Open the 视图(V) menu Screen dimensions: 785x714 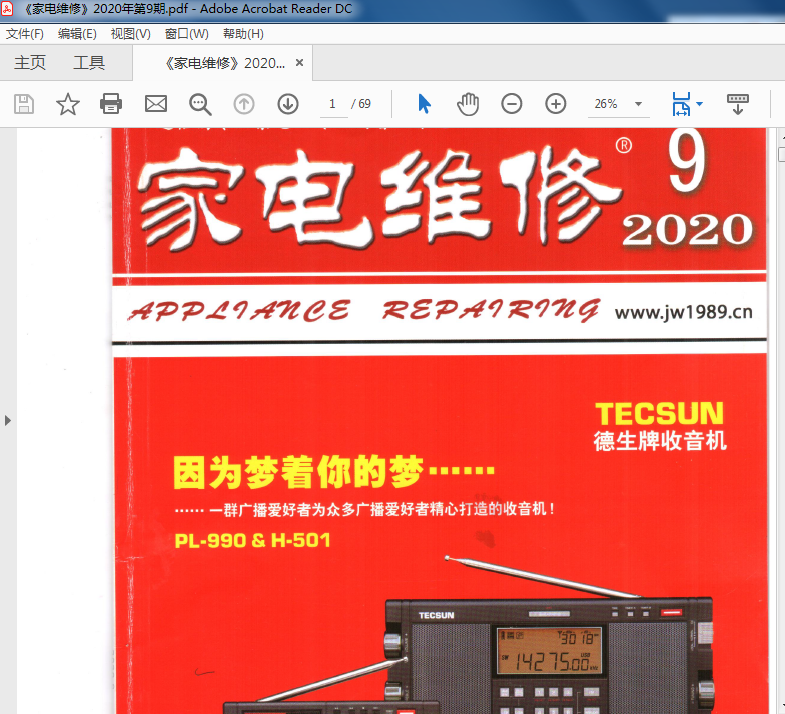(x=130, y=34)
